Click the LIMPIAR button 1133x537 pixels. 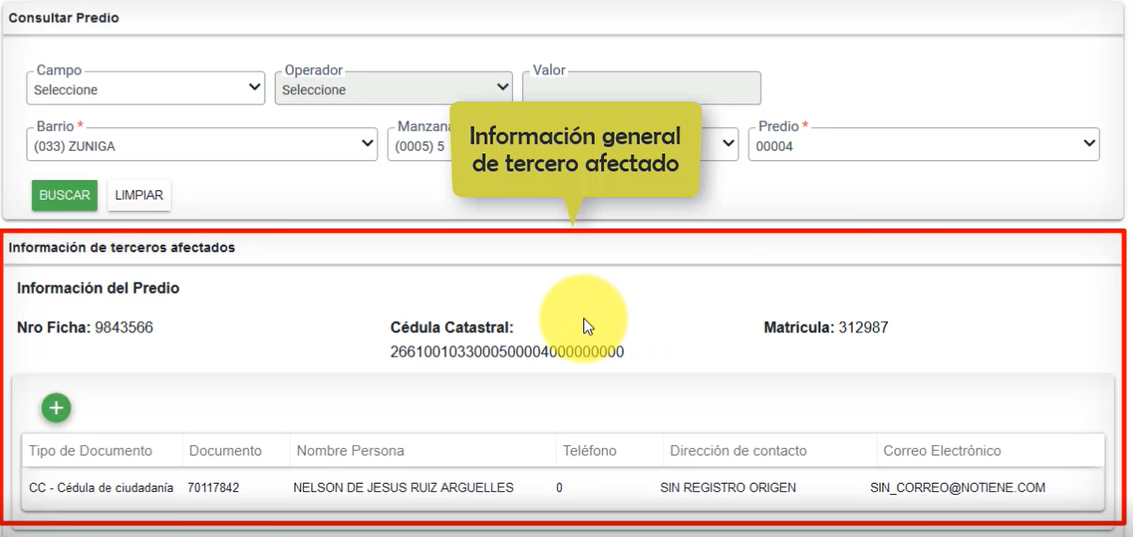(139, 195)
